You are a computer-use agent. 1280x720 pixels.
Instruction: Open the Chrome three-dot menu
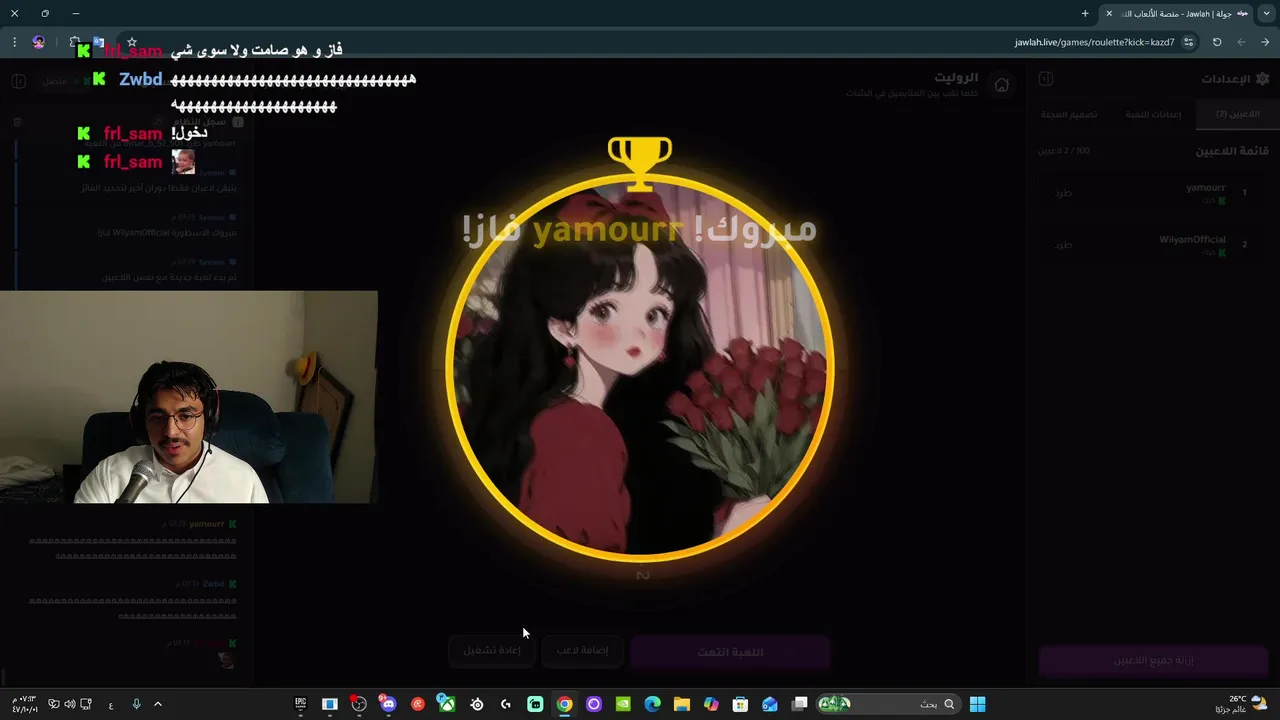(x=14, y=42)
